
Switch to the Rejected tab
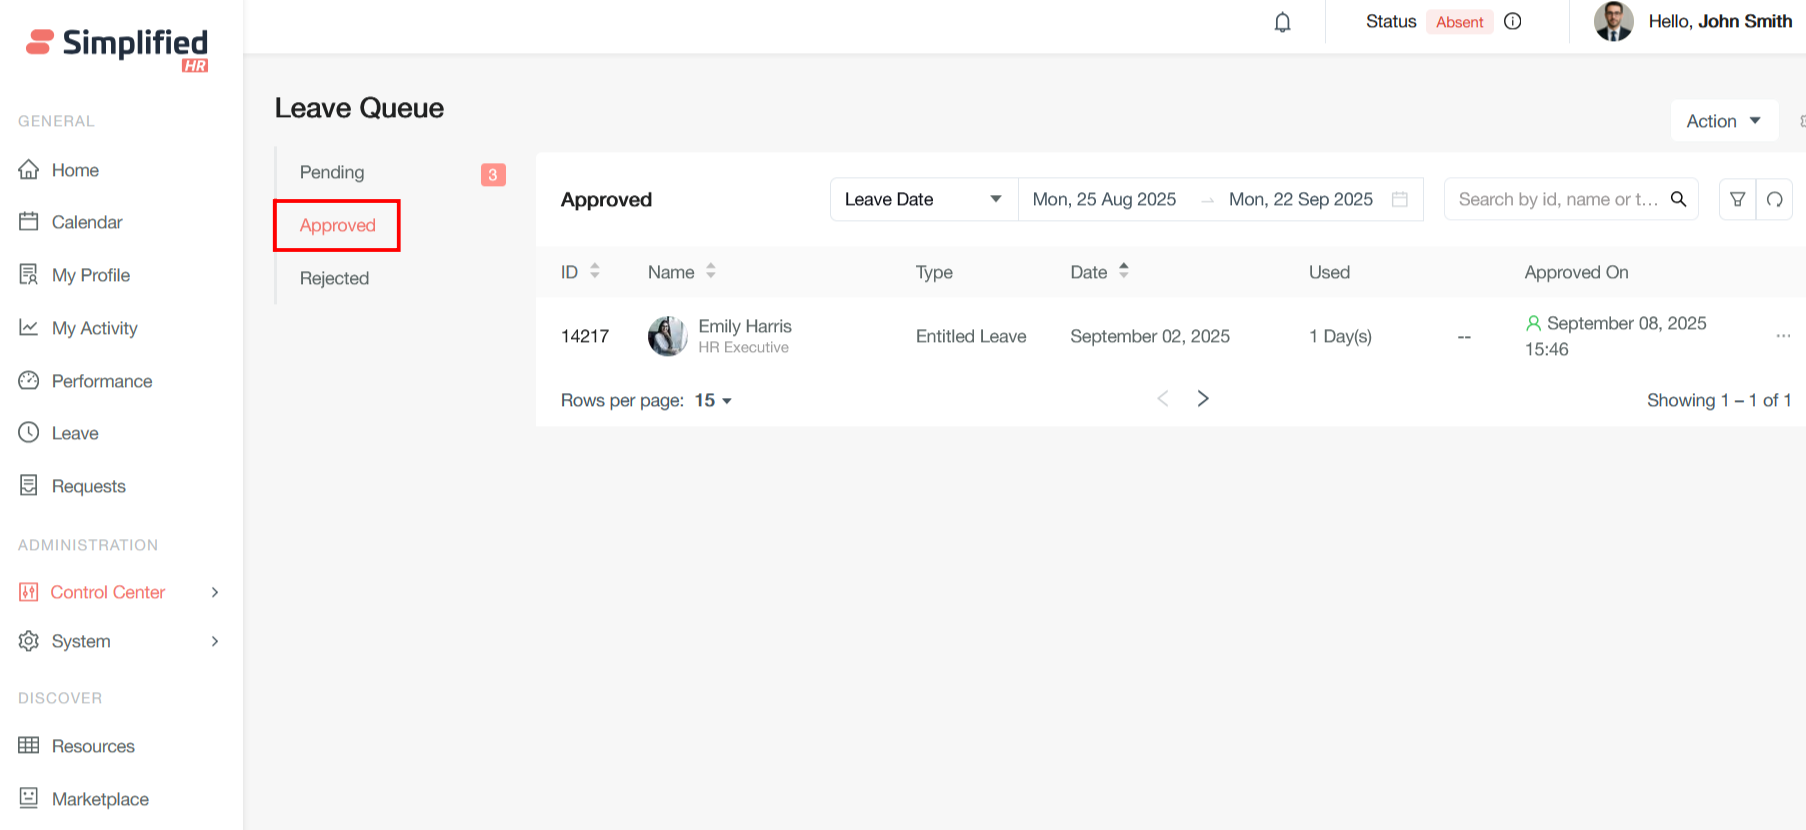334,278
